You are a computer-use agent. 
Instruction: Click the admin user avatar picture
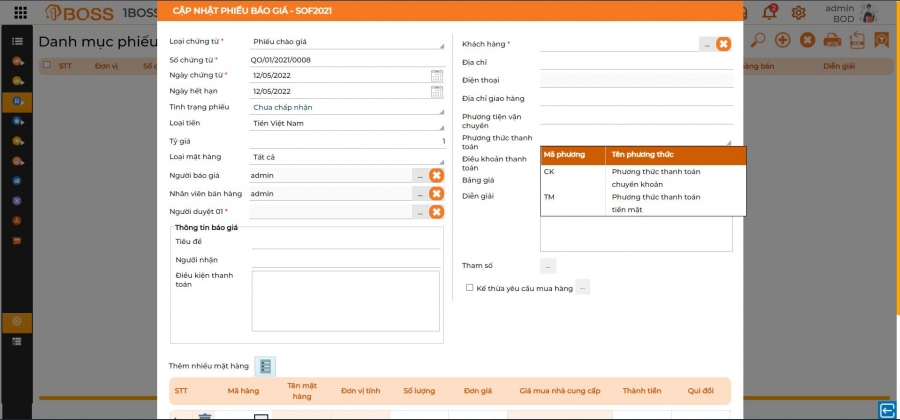(x=869, y=13)
